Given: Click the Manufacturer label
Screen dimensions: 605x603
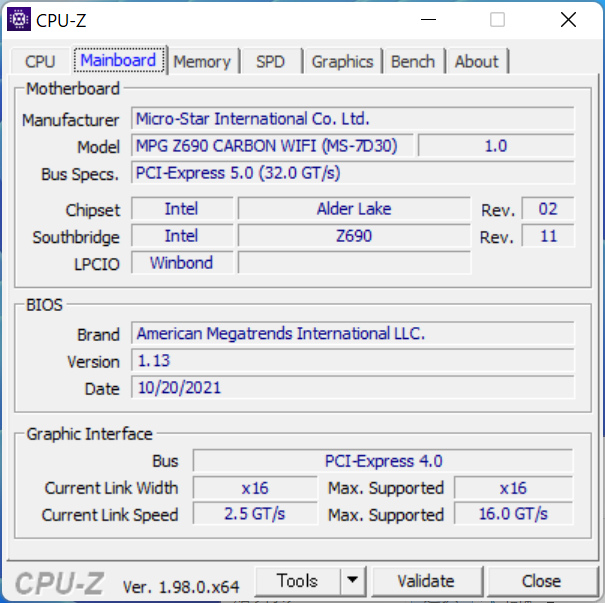Looking at the screenshot, I should pyautogui.click(x=71, y=120).
